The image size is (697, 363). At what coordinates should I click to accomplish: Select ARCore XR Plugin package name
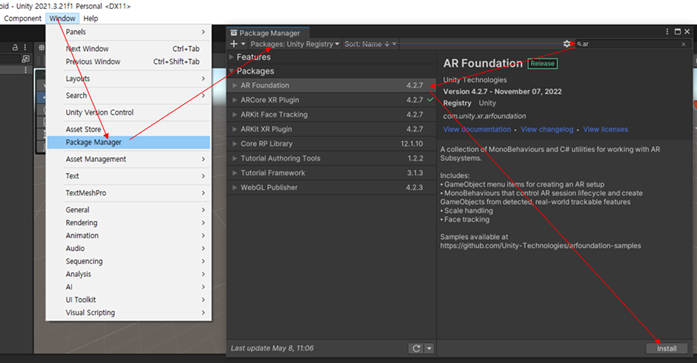pos(270,100)
